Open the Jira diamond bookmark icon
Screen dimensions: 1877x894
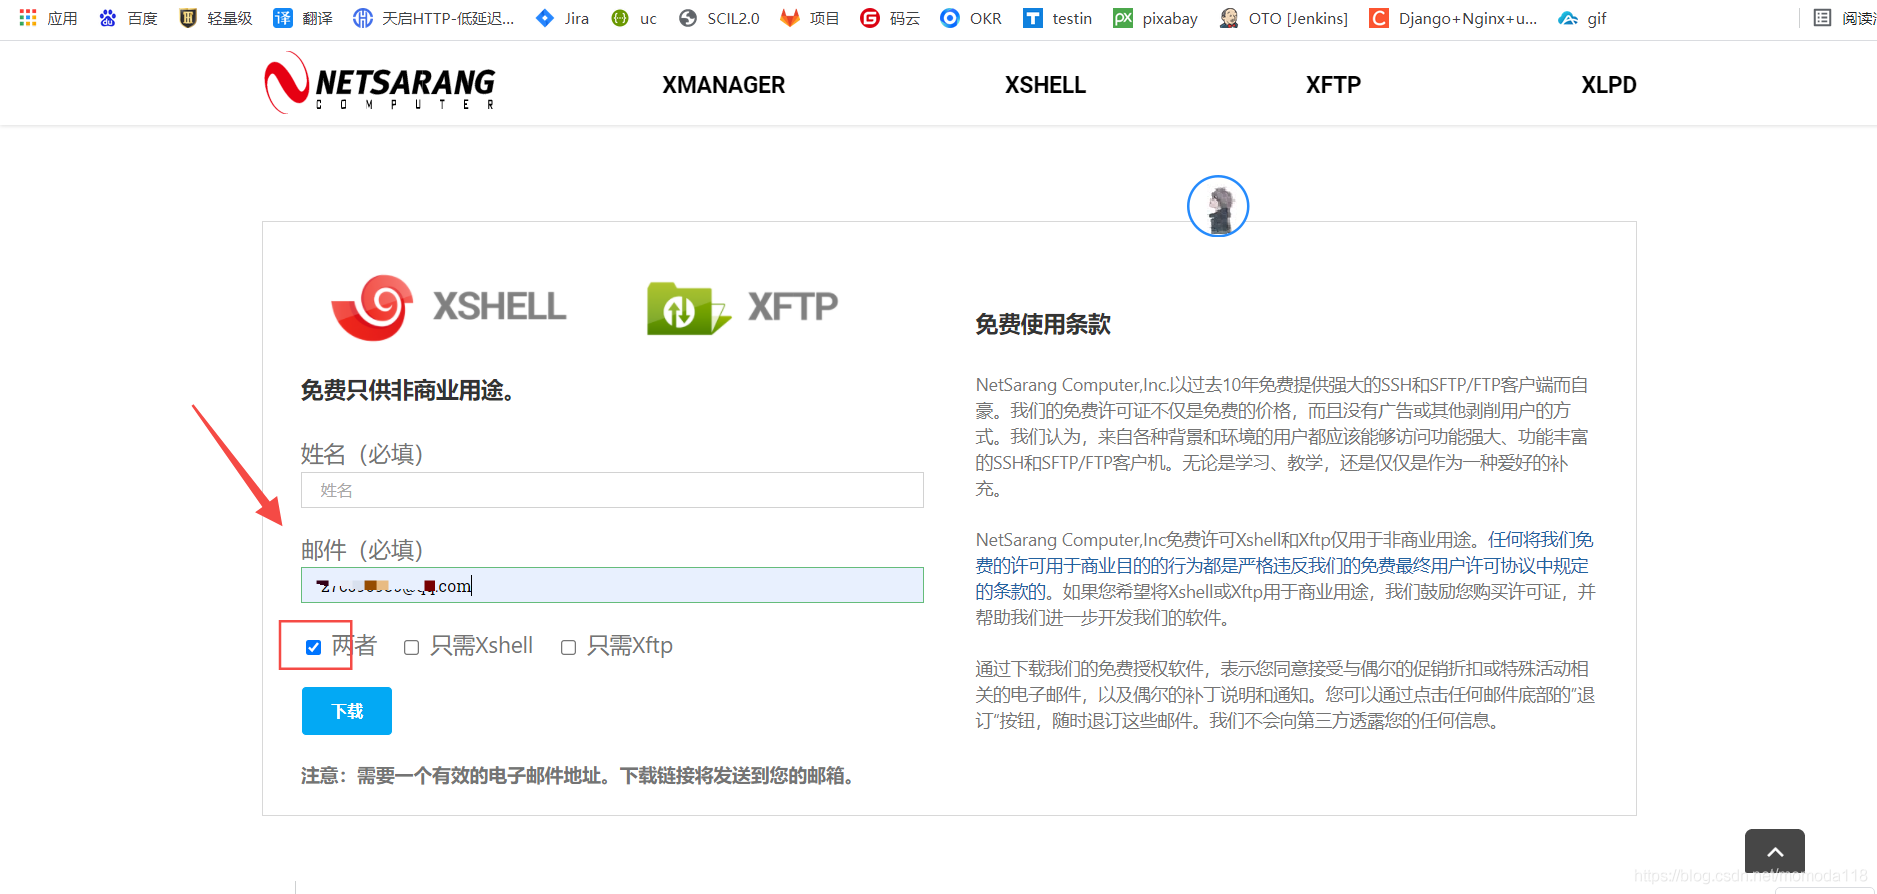545,18
